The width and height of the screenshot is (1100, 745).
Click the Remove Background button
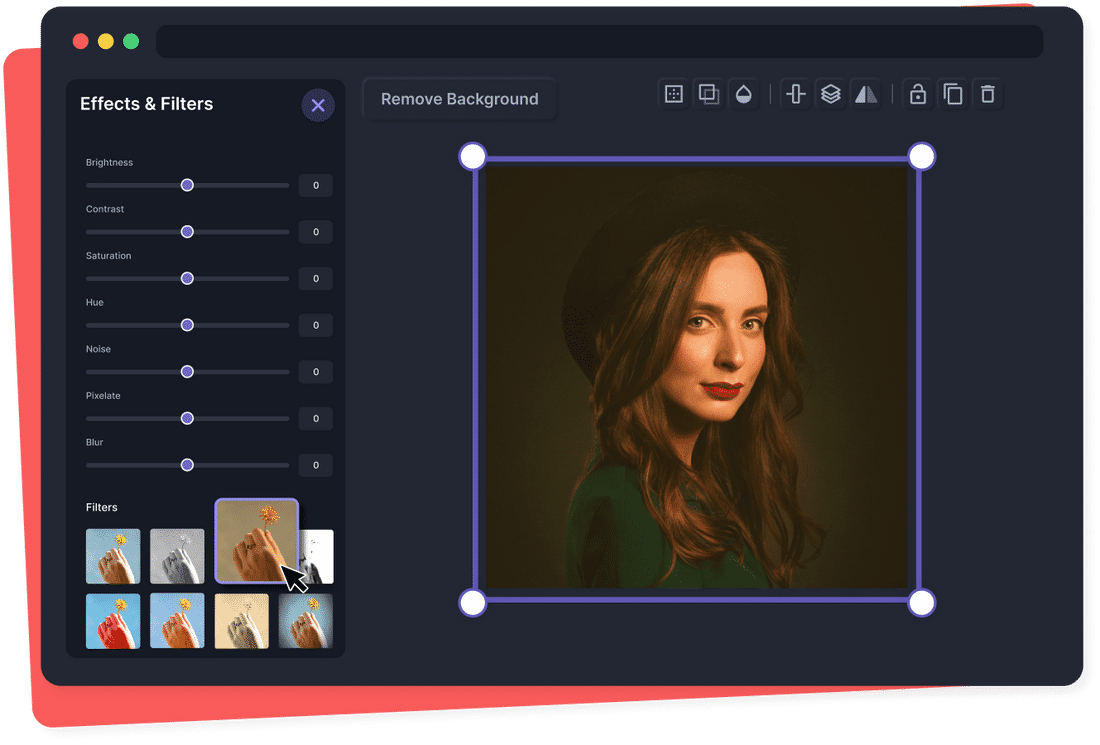(x=460, y=99)
